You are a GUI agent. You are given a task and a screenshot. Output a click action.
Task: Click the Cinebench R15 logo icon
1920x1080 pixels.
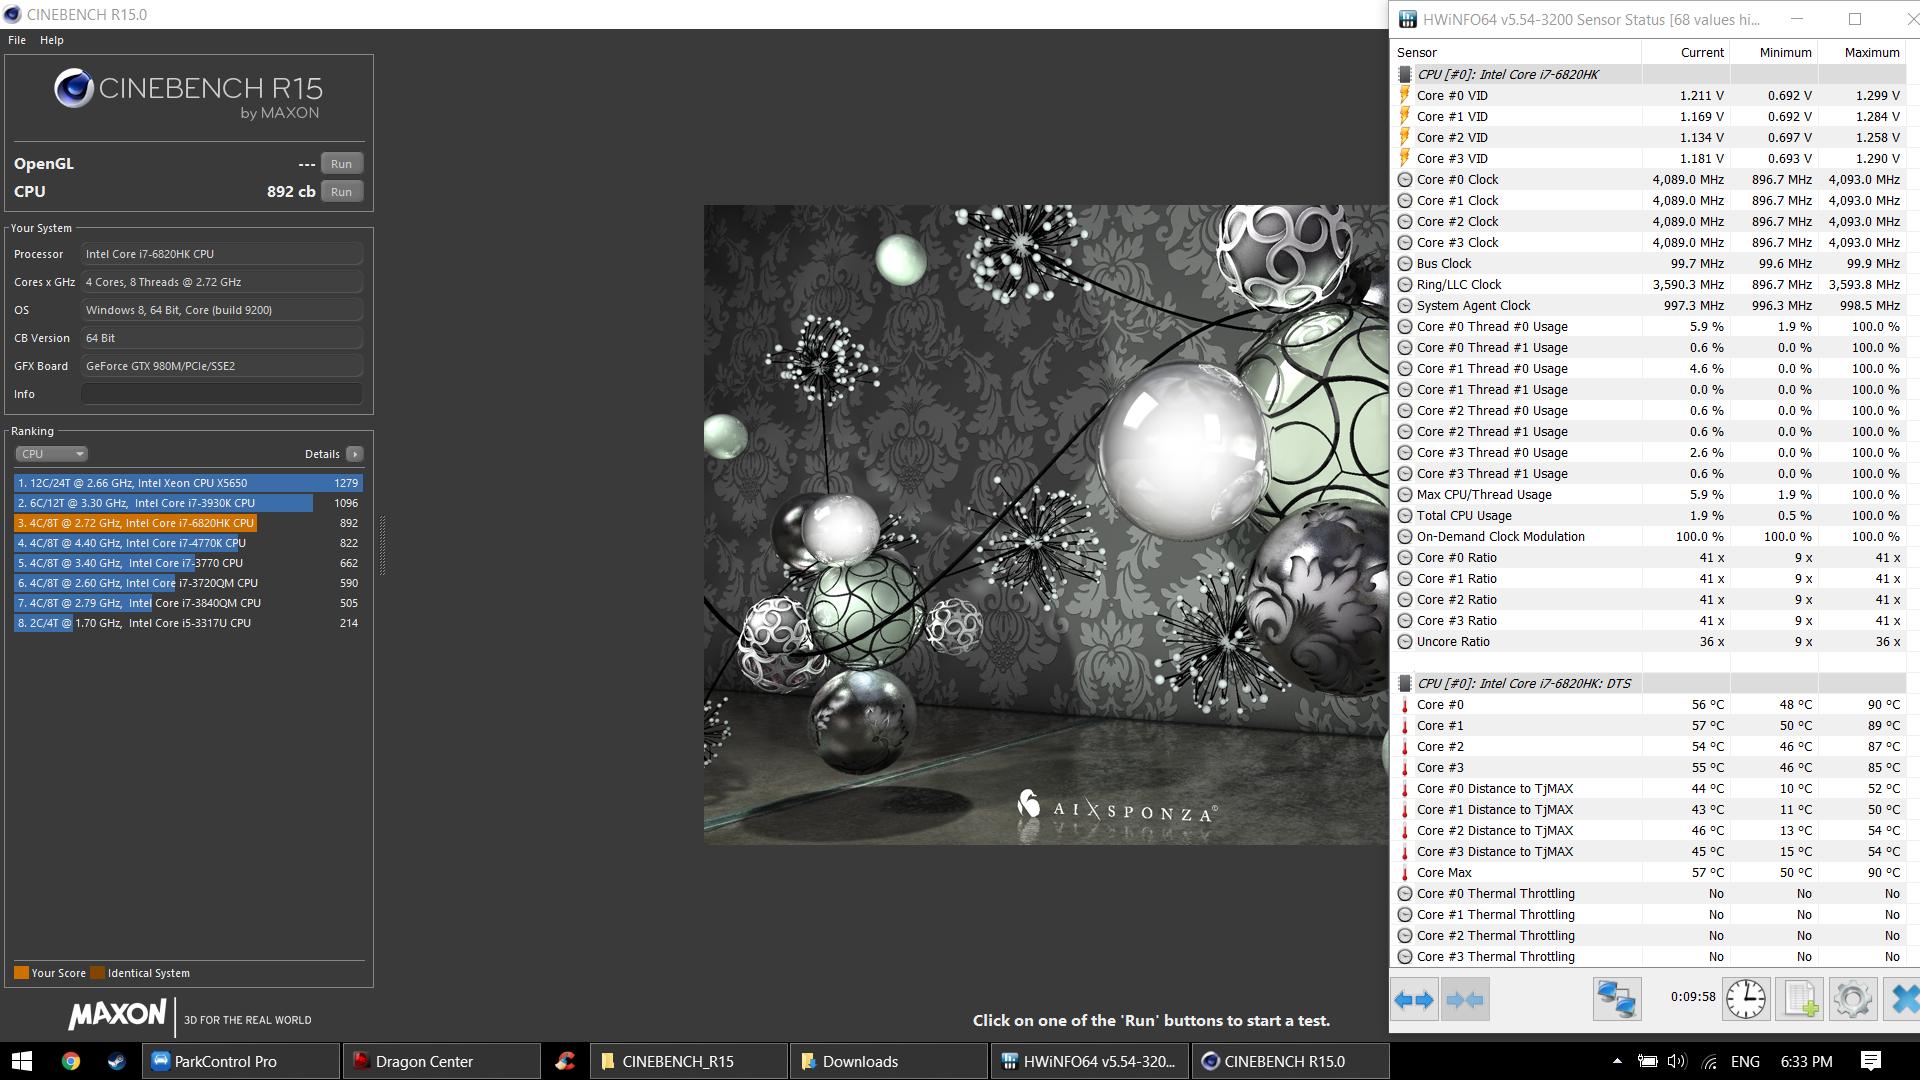click(74, 89)
